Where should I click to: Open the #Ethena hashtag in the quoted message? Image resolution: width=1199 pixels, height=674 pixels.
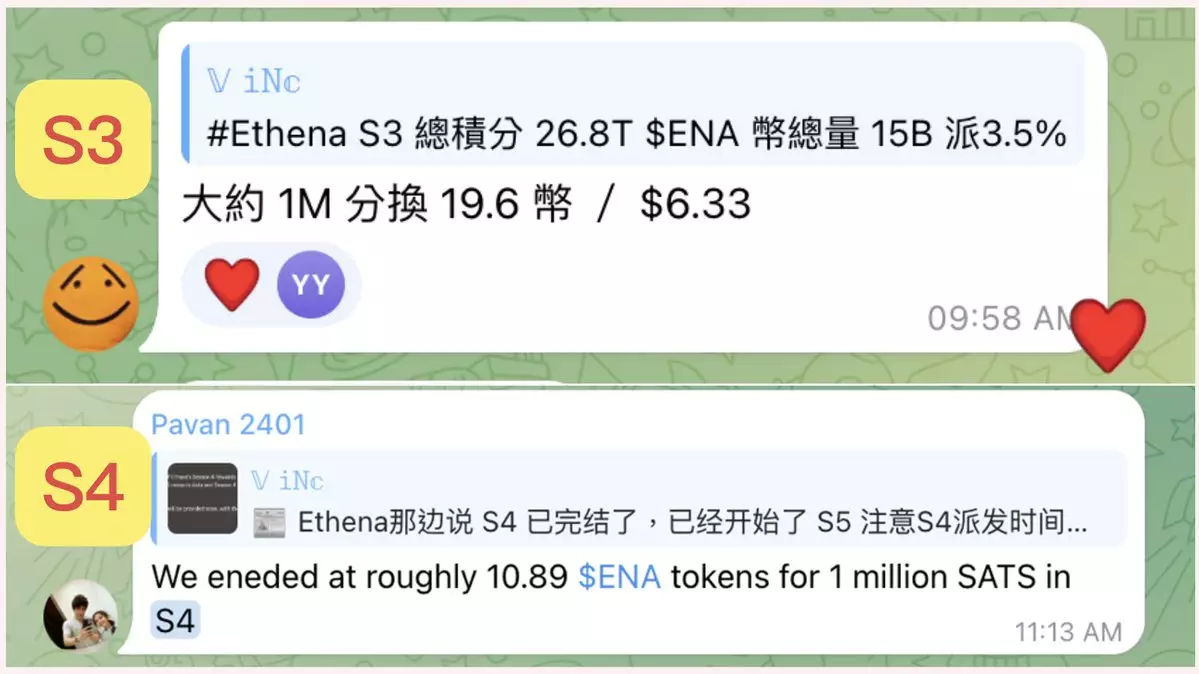[x=277, y=134]
